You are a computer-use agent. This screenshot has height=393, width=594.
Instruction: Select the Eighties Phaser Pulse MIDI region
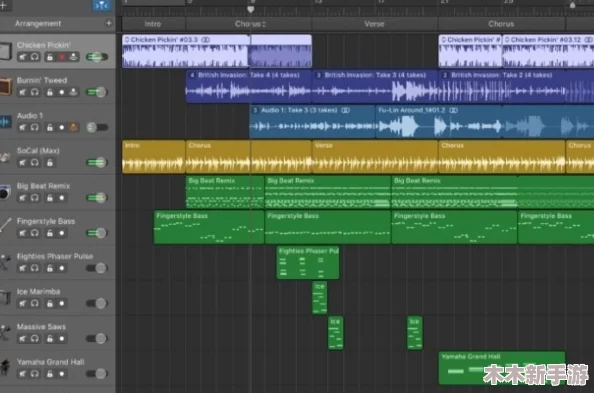coord(308,263)
